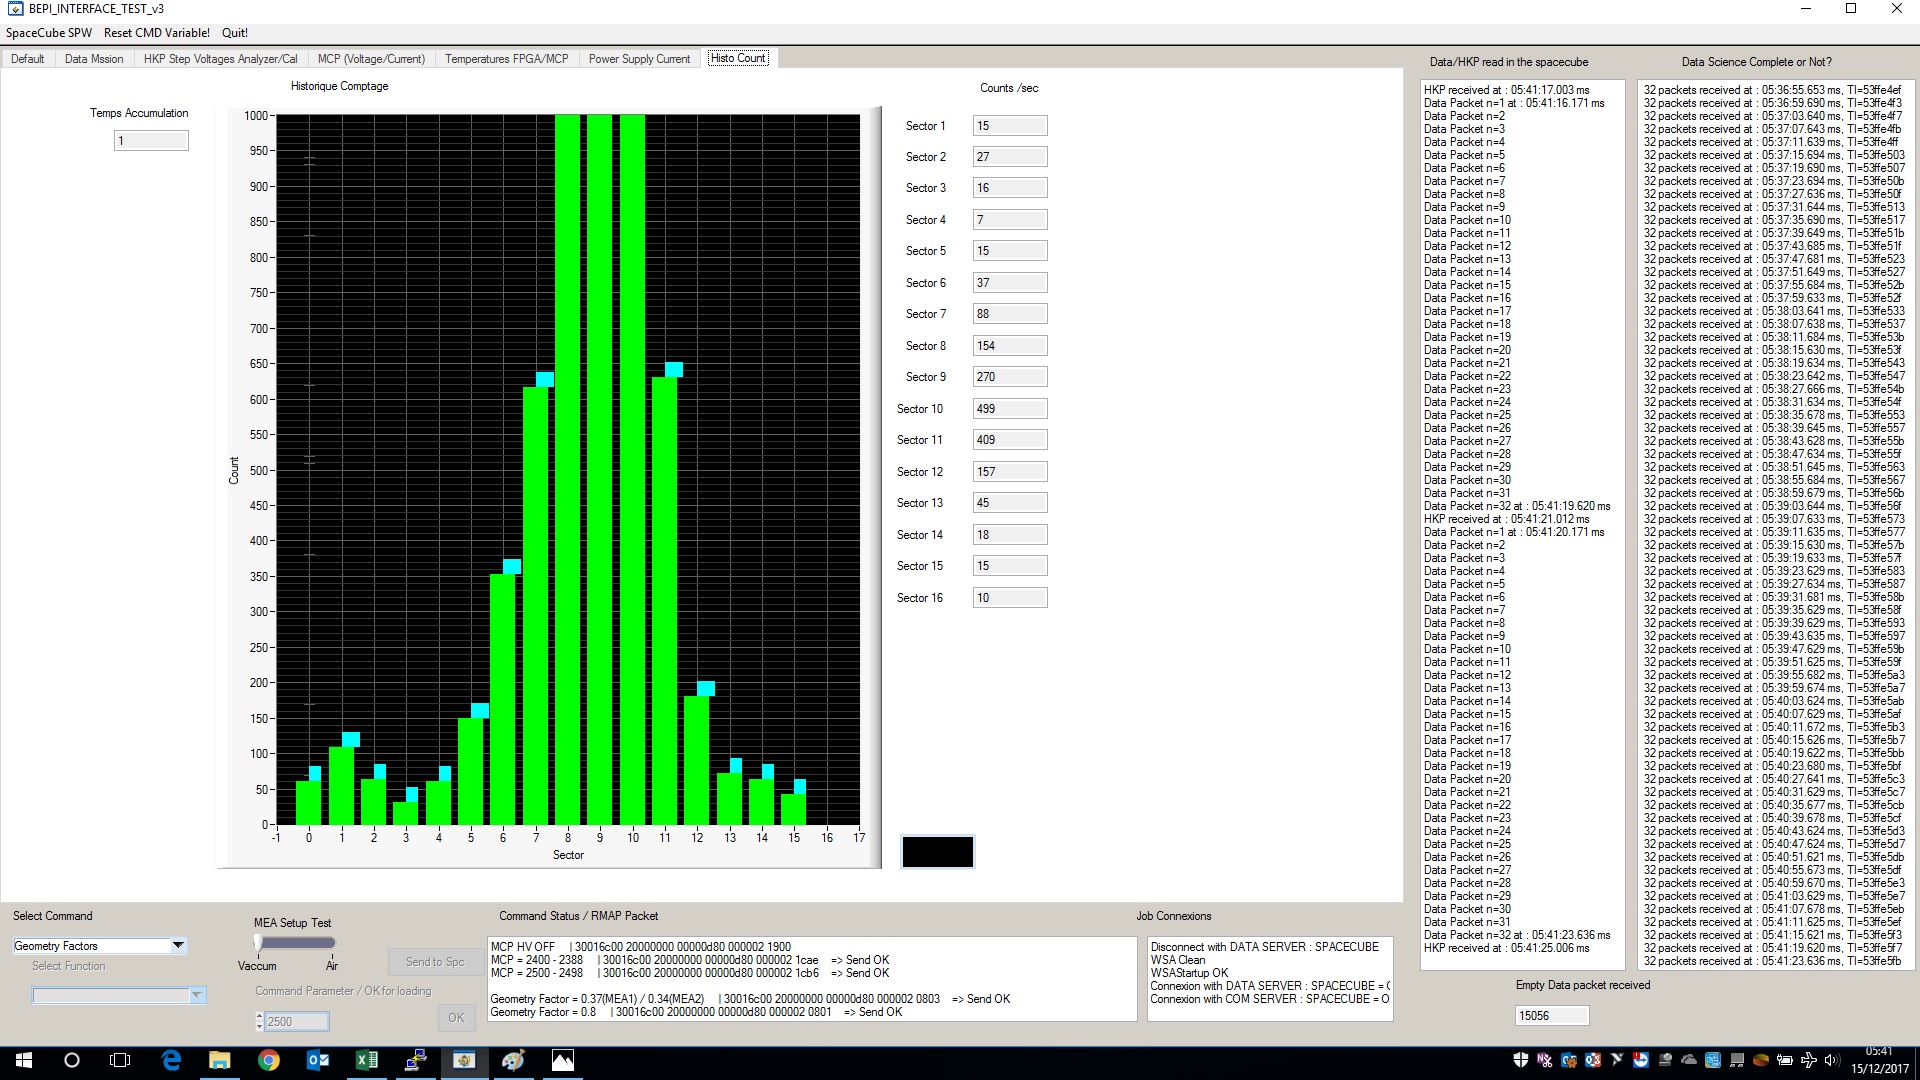
Task: Click the BEPI_INTERFACE_TEST_v3 title bar icon
Action: (x=15, y=9)
